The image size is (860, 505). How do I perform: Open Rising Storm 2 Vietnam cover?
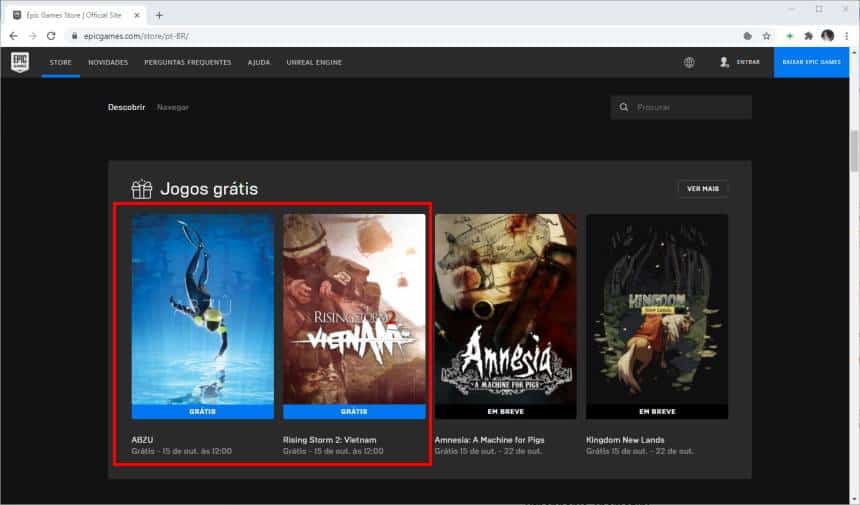tap(354, 309)
